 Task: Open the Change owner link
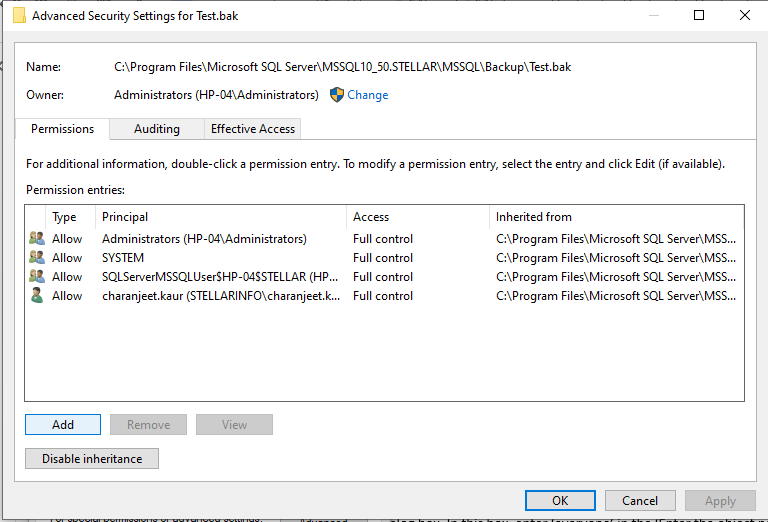[x=367, y=95]
